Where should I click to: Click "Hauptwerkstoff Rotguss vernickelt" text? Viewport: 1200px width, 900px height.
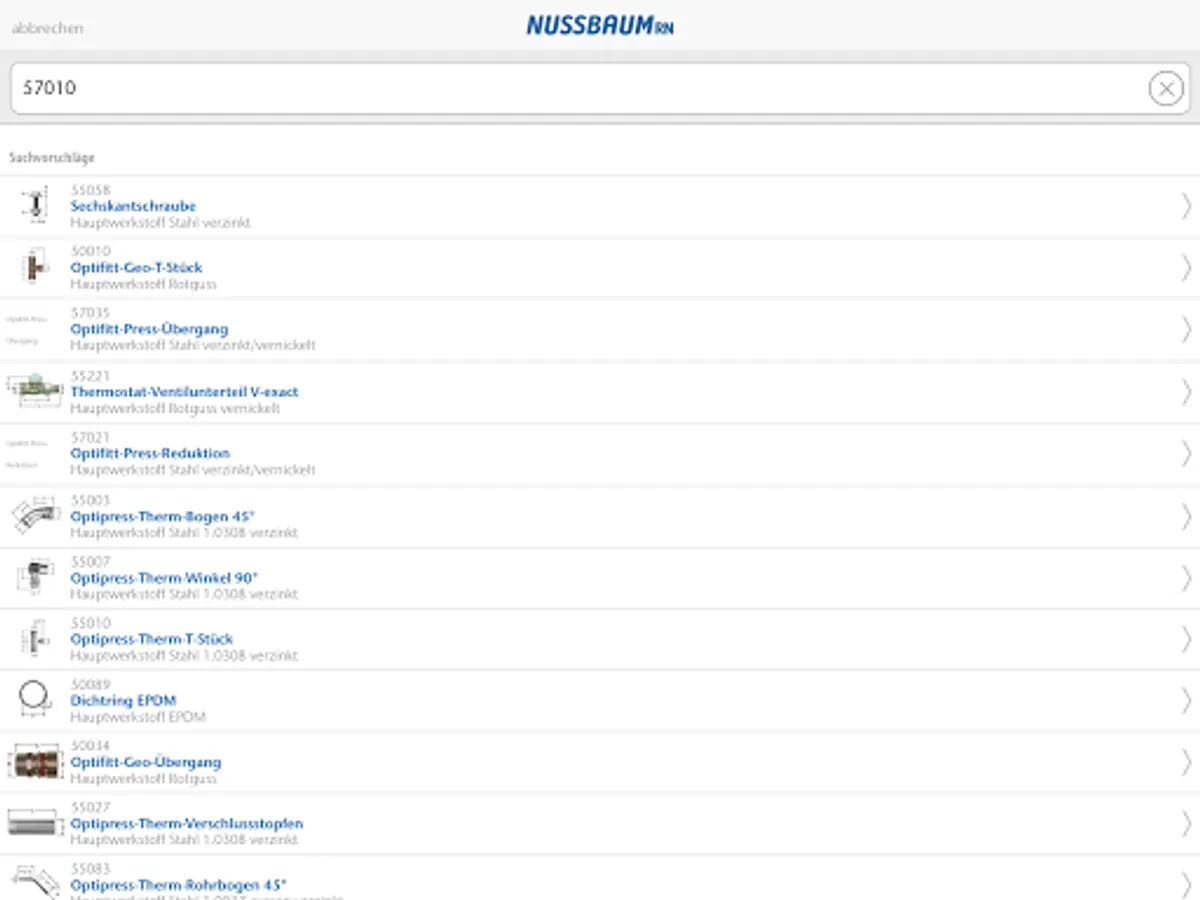(175, 408)
